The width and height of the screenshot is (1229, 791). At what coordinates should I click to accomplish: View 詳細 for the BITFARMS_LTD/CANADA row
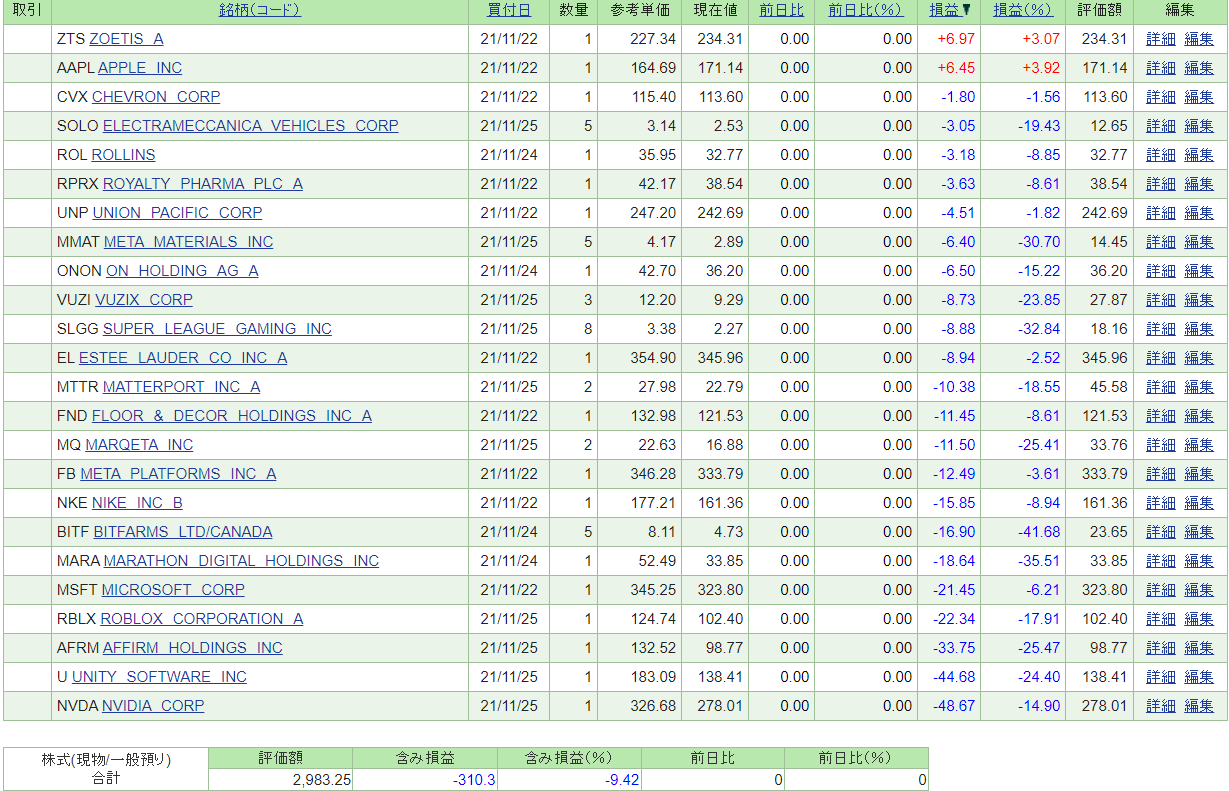[1161, 532]
